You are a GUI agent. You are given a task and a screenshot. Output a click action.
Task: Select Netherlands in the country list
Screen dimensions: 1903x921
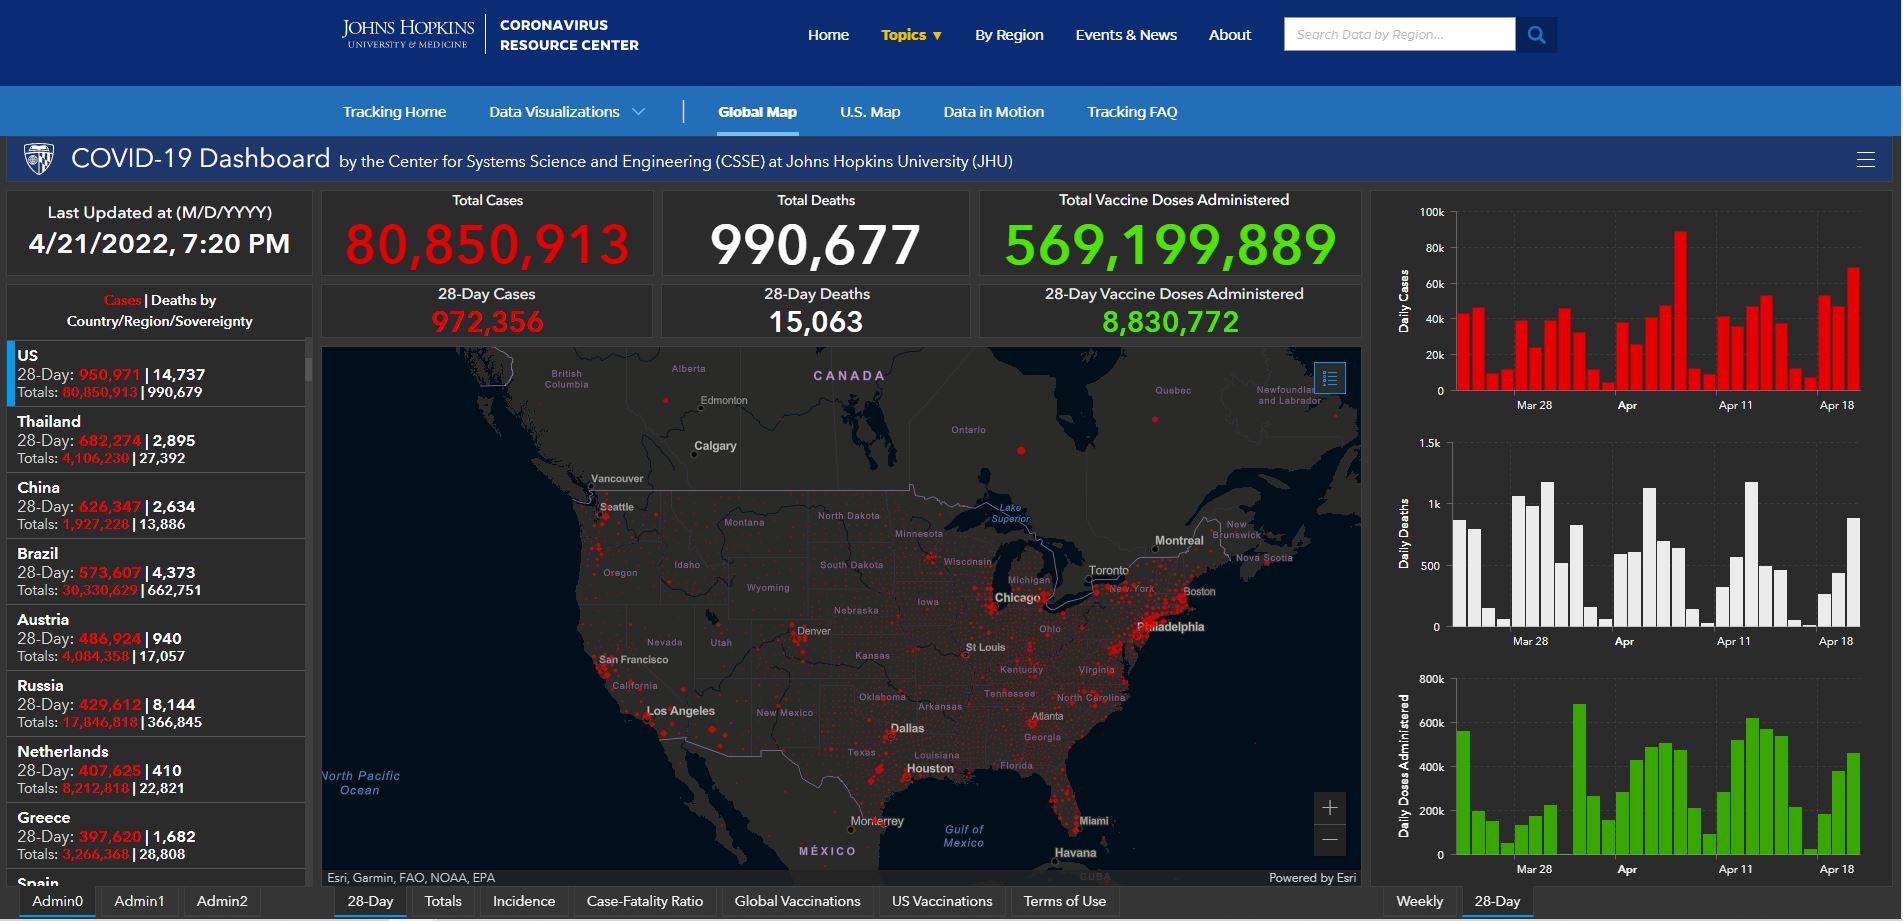(x=156, y=770)
